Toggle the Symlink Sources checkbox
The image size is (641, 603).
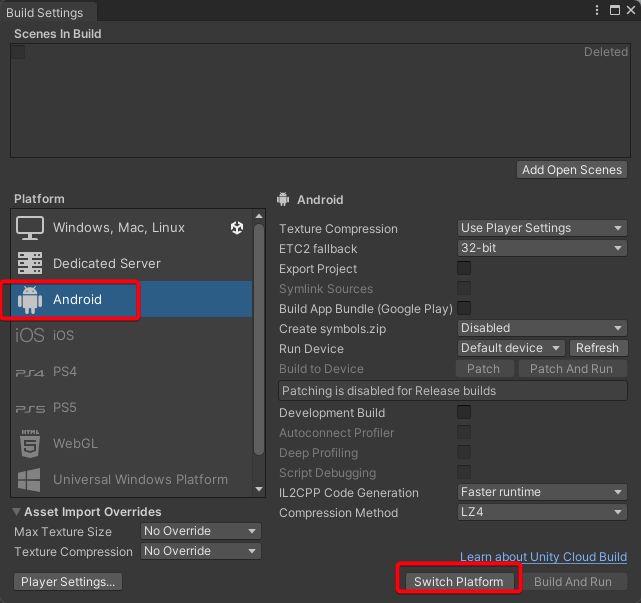(x=464, y=288)
